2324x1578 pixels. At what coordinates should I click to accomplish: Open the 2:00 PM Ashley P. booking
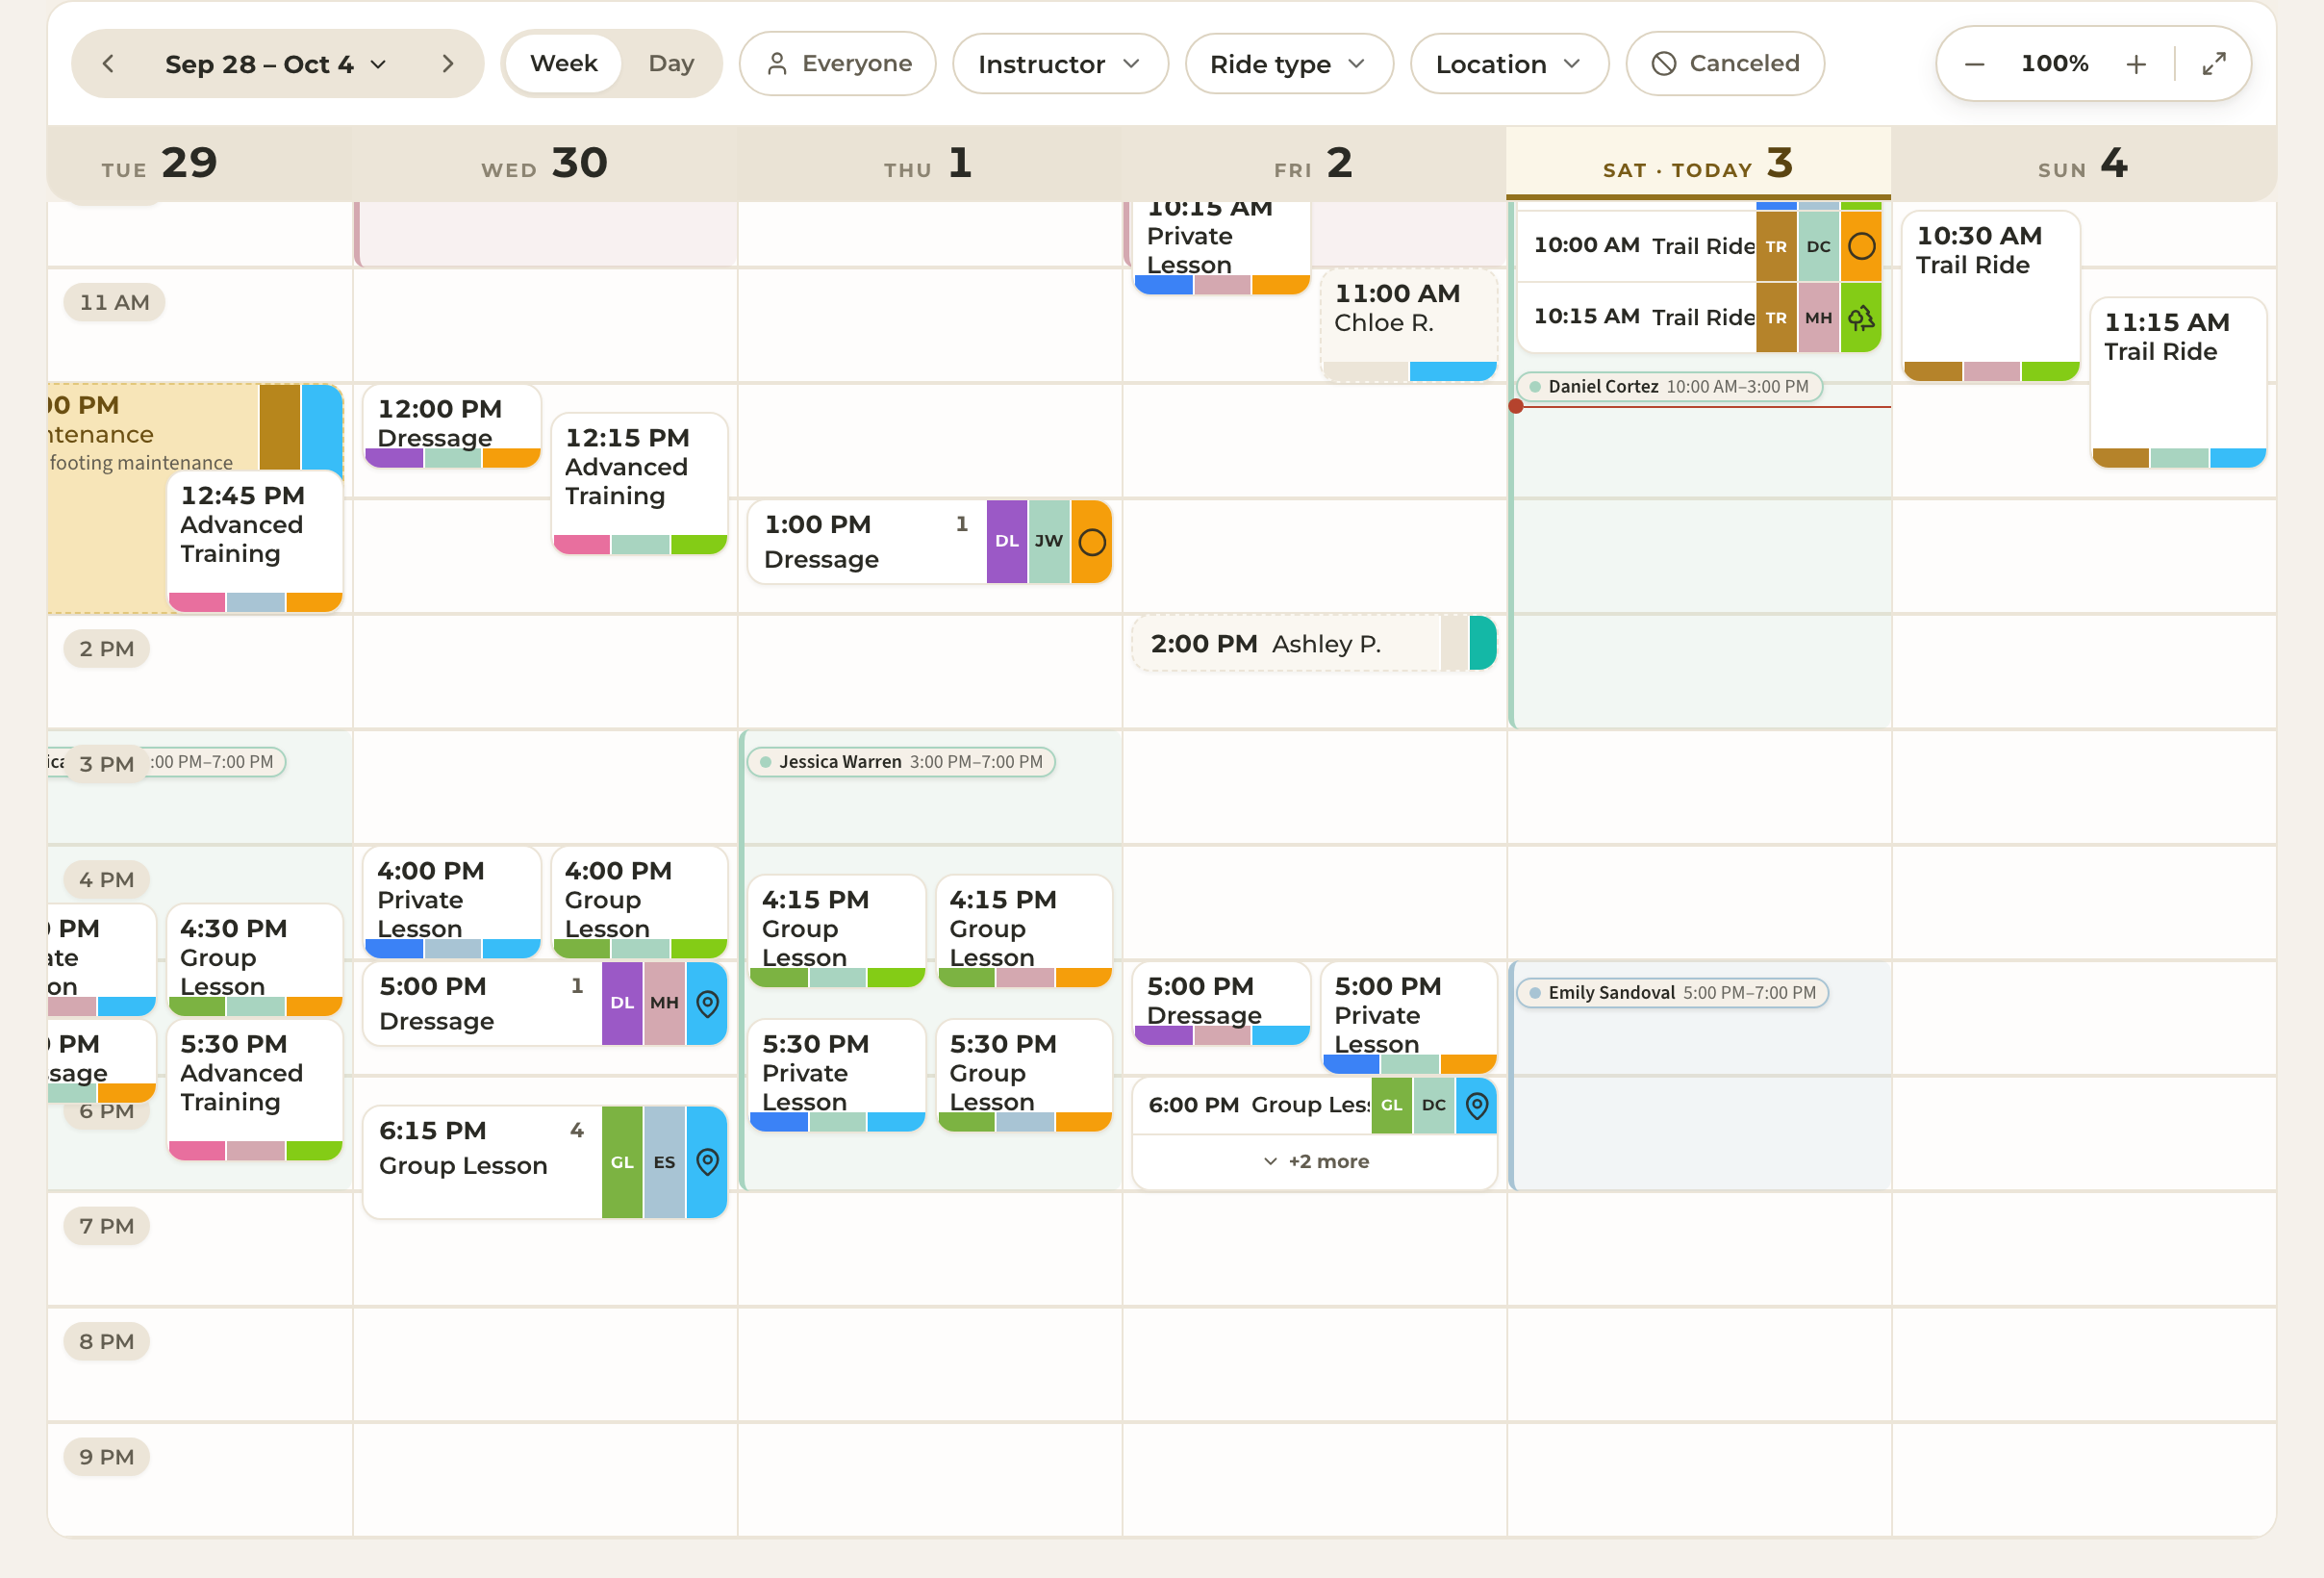point(1314,643)
